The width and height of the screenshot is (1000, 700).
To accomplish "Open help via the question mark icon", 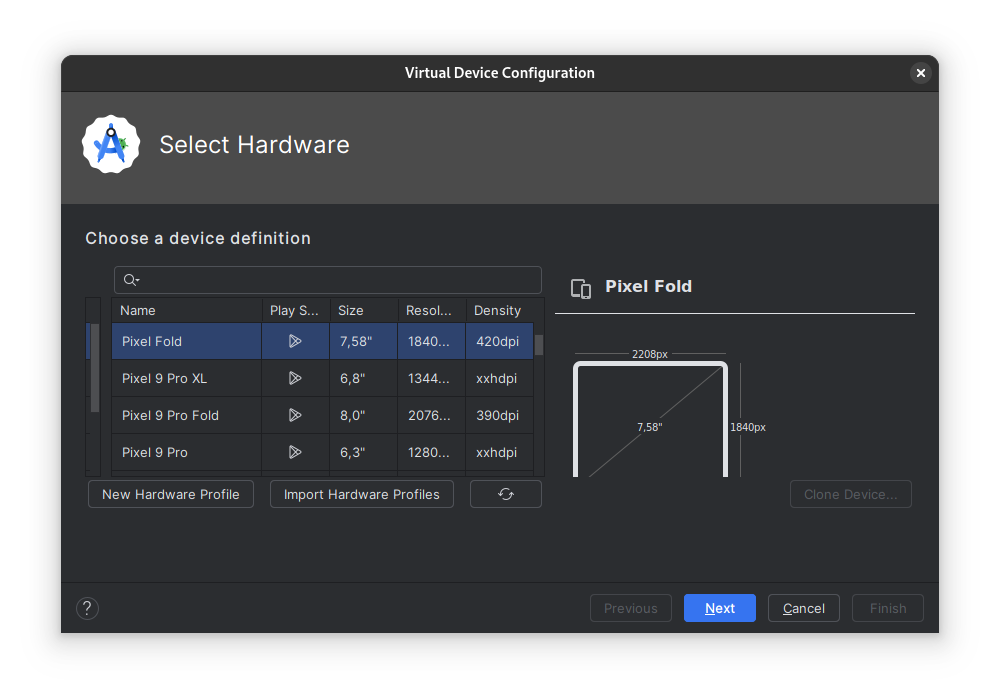I will [x=87, y=608].
